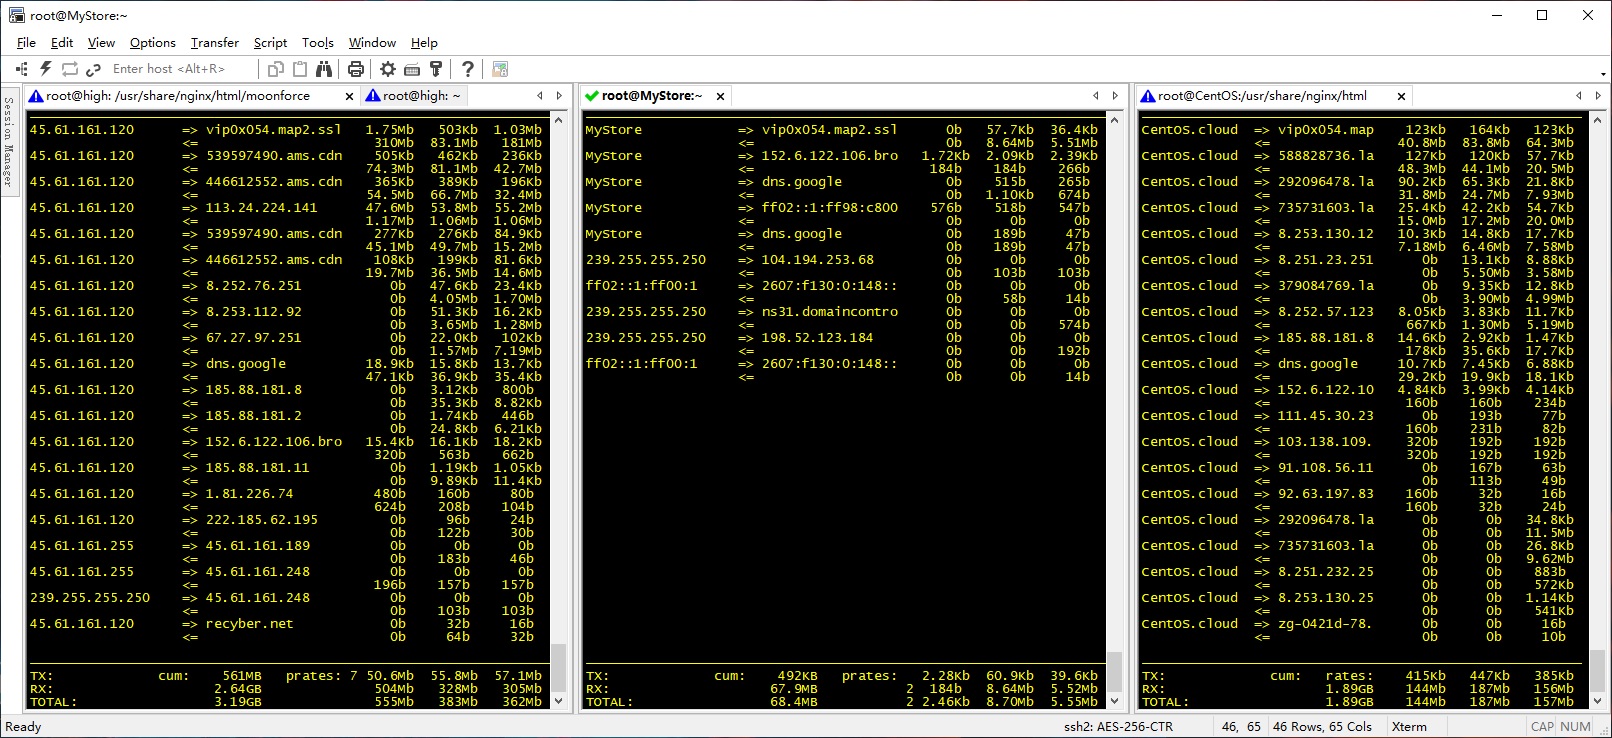1612x738 pixels.
Task: Open the Keymap Editor keyboard icon
Action: click(412, 69)
